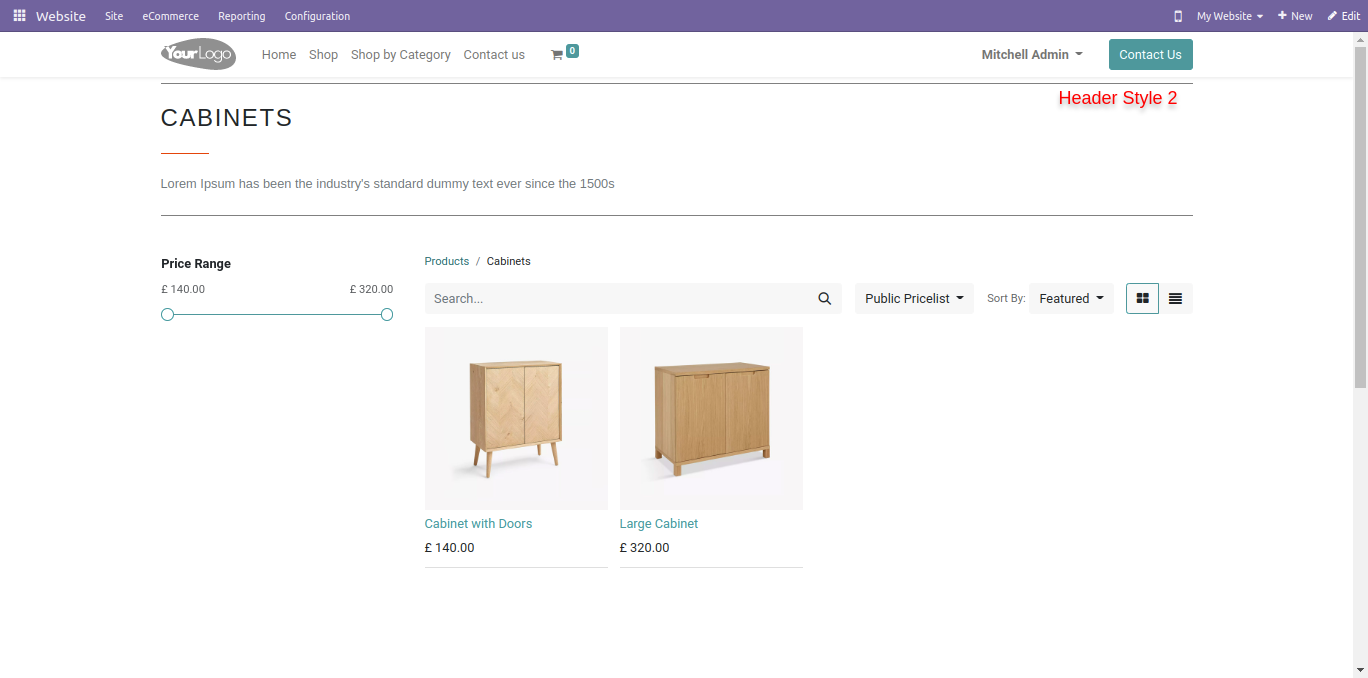The image size is (1368, 678).
Task: Click the YourLogo site logo
Action: coord(198,54)
